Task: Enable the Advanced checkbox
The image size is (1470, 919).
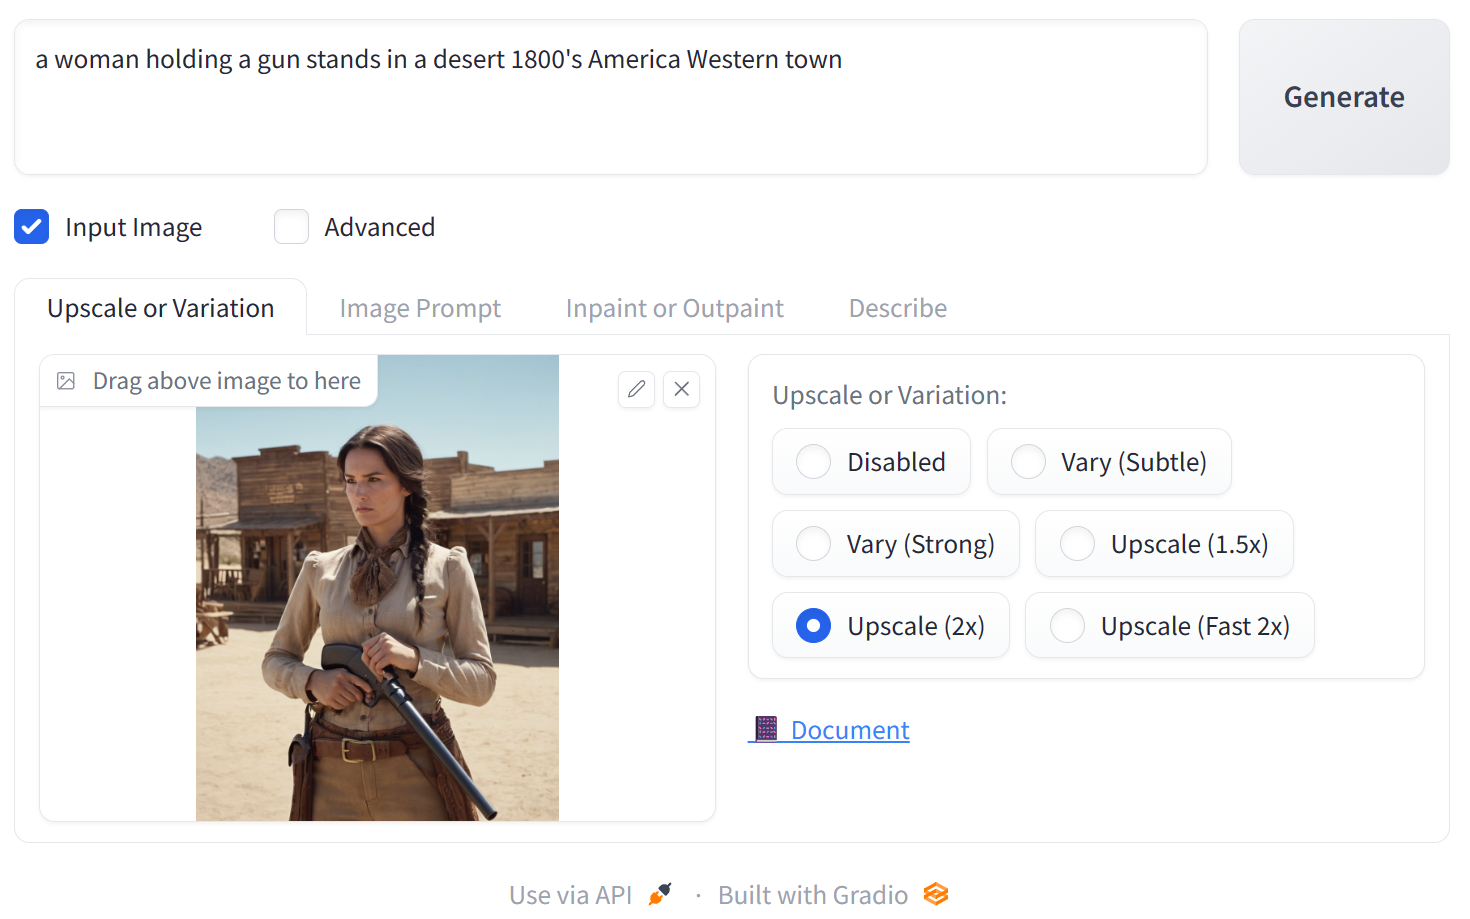Action: coord(292,227)
